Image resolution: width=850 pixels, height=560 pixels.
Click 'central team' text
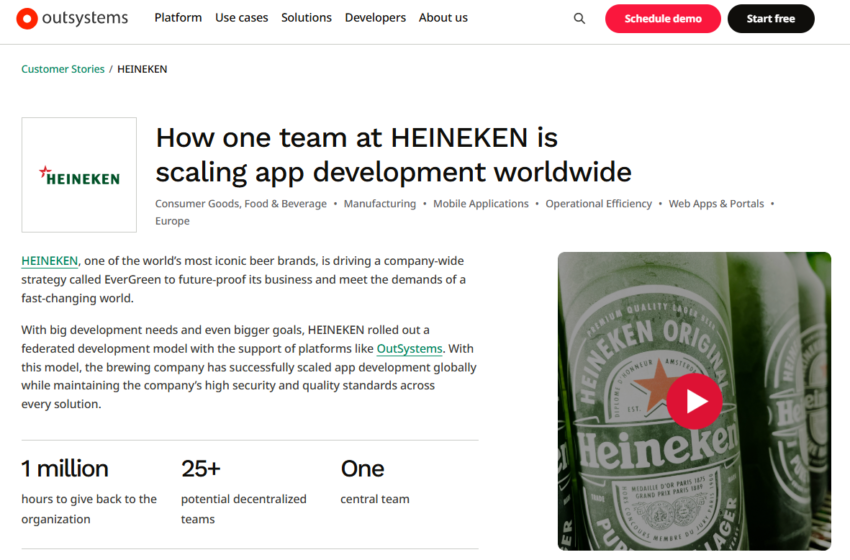(375, 499)
